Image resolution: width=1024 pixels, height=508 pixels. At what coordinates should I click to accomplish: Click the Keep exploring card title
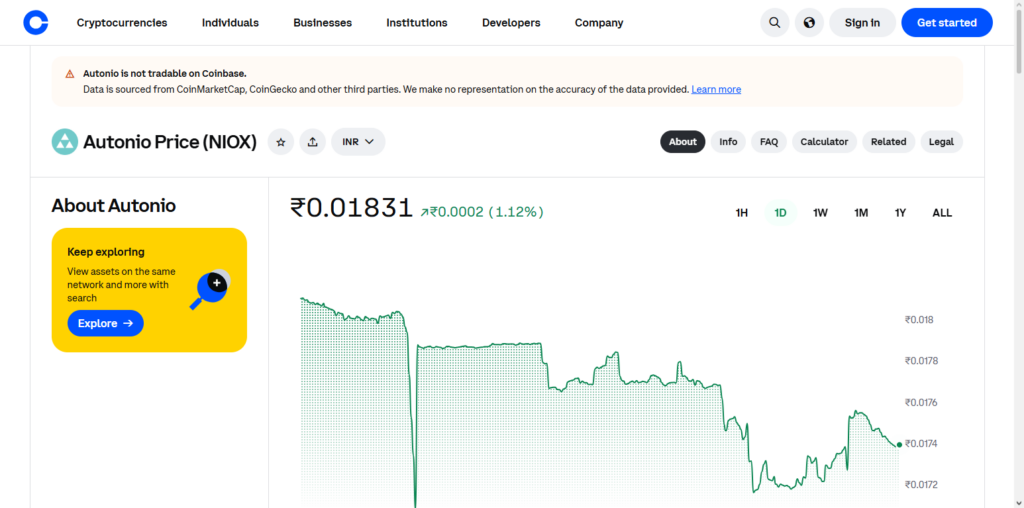[x=106, y=252]
